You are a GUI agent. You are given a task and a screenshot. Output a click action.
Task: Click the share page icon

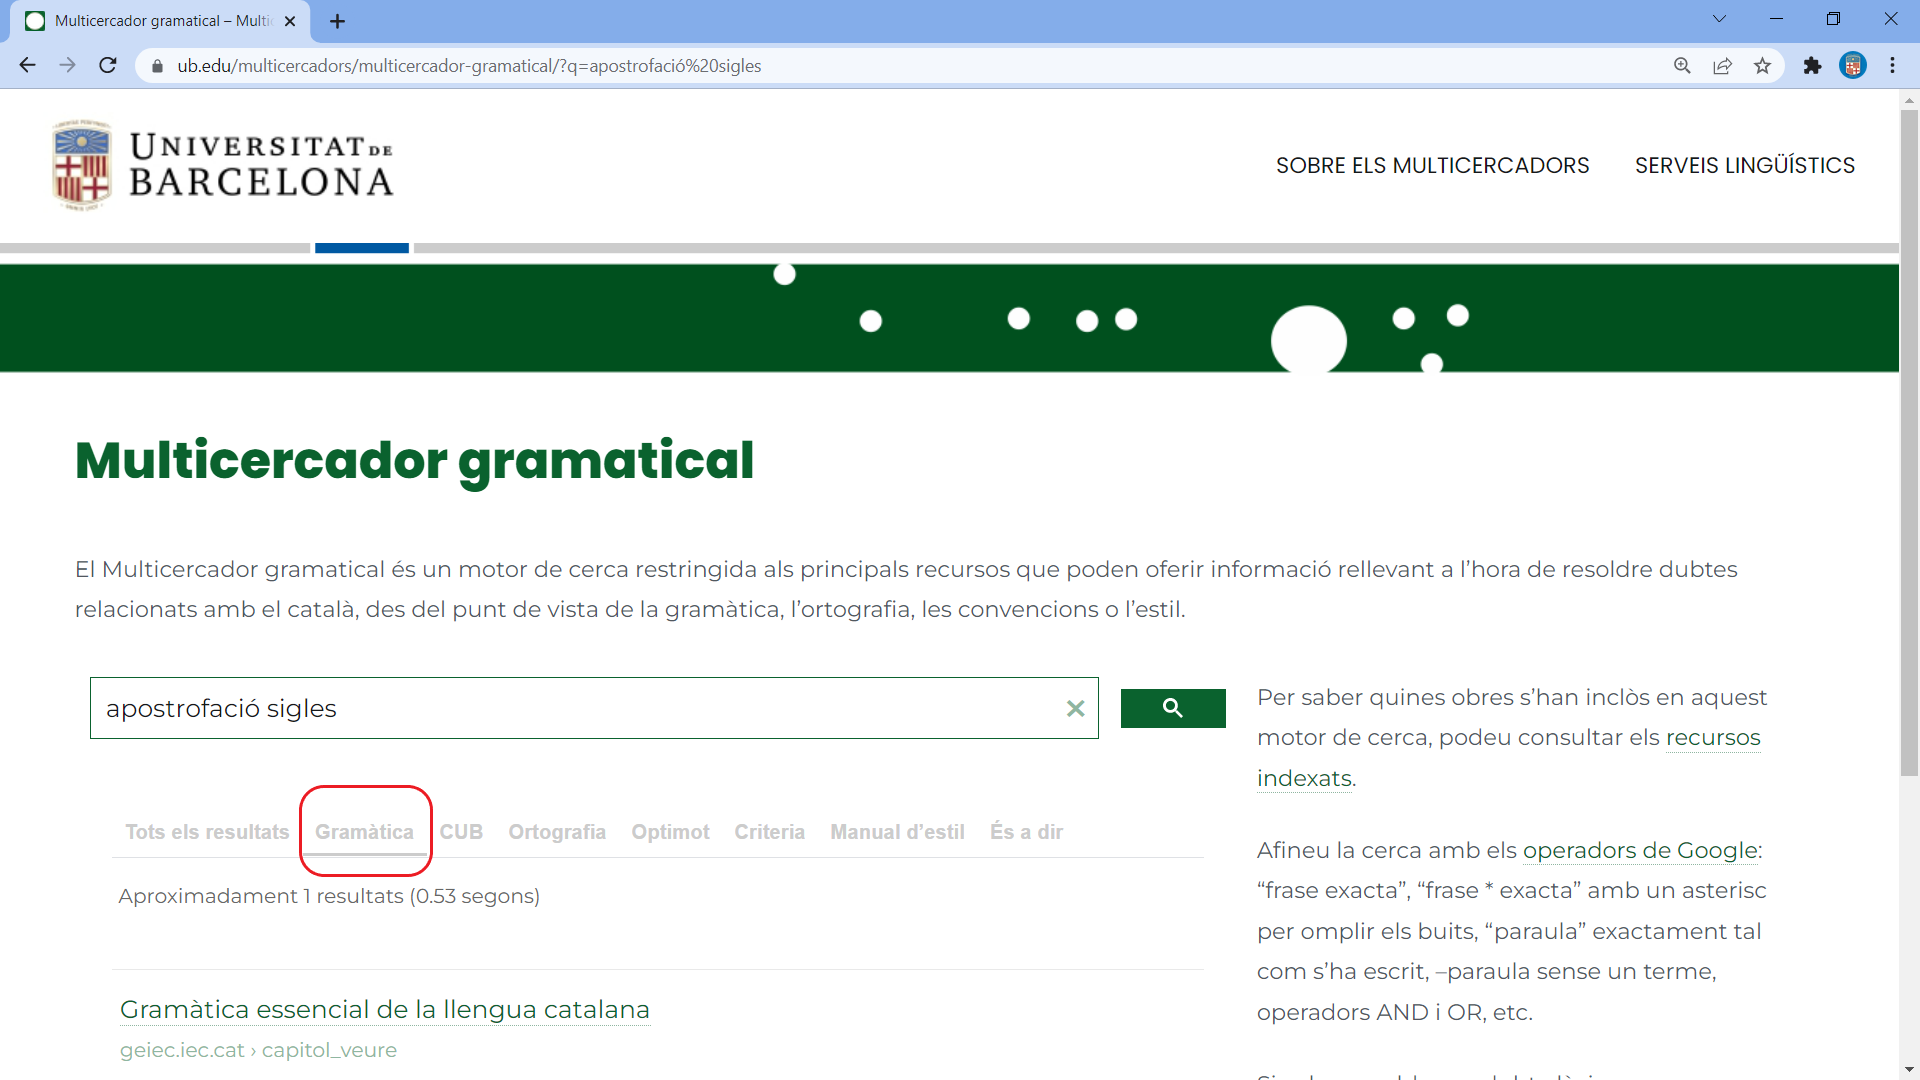1722,66
